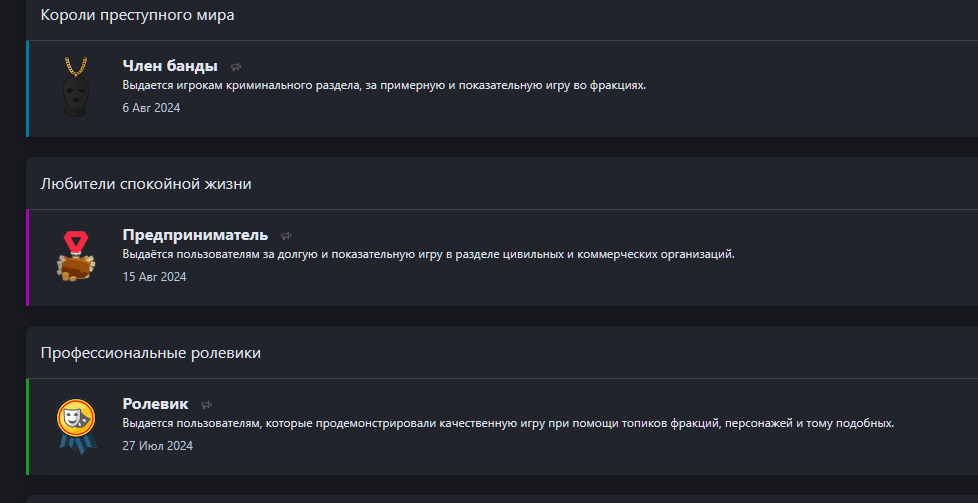Click the green stripe beside Ролевик
This screenshot has height=503, width=978.
27,427
